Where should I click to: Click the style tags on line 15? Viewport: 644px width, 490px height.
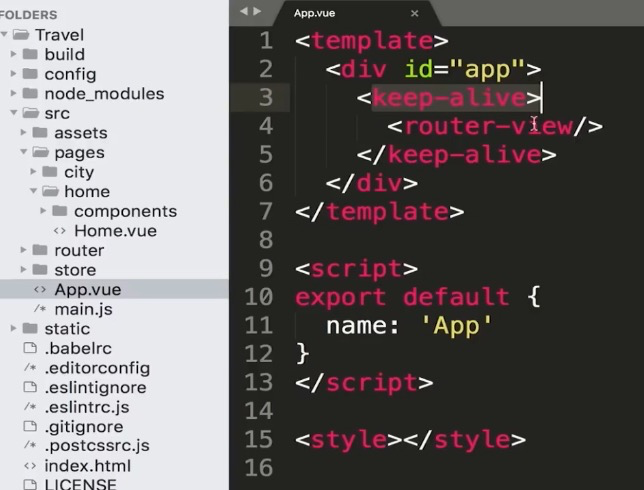(410, 440)
